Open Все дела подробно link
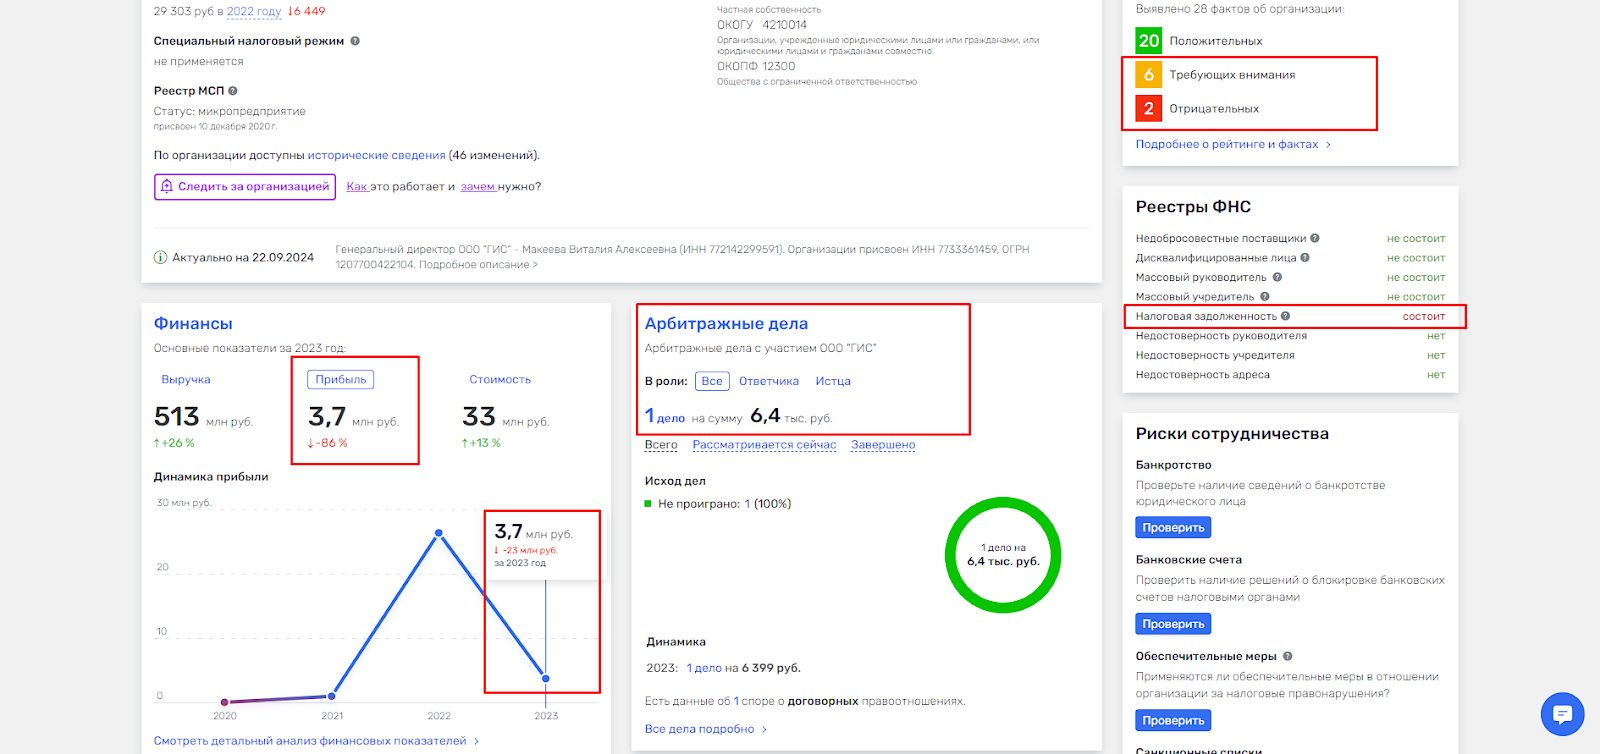 [706, 730]
